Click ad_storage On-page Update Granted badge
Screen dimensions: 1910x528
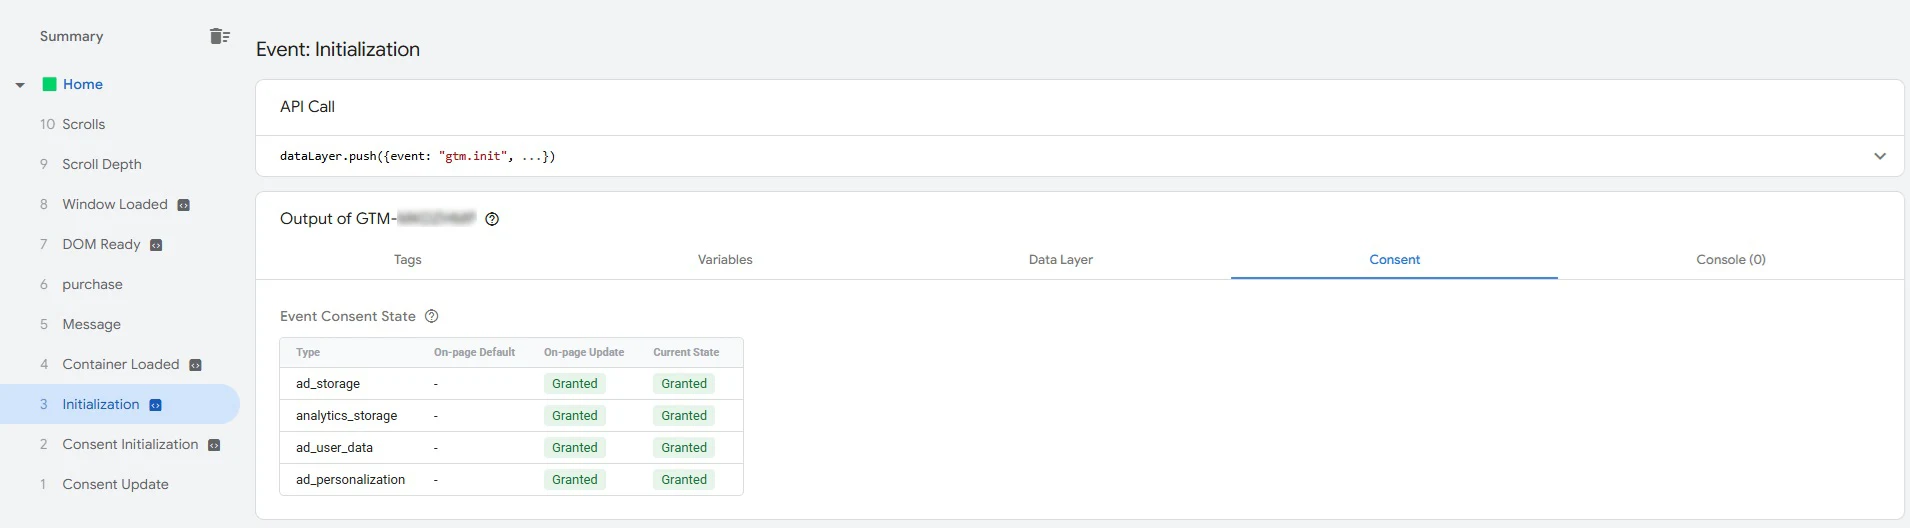tap(575, 383)
